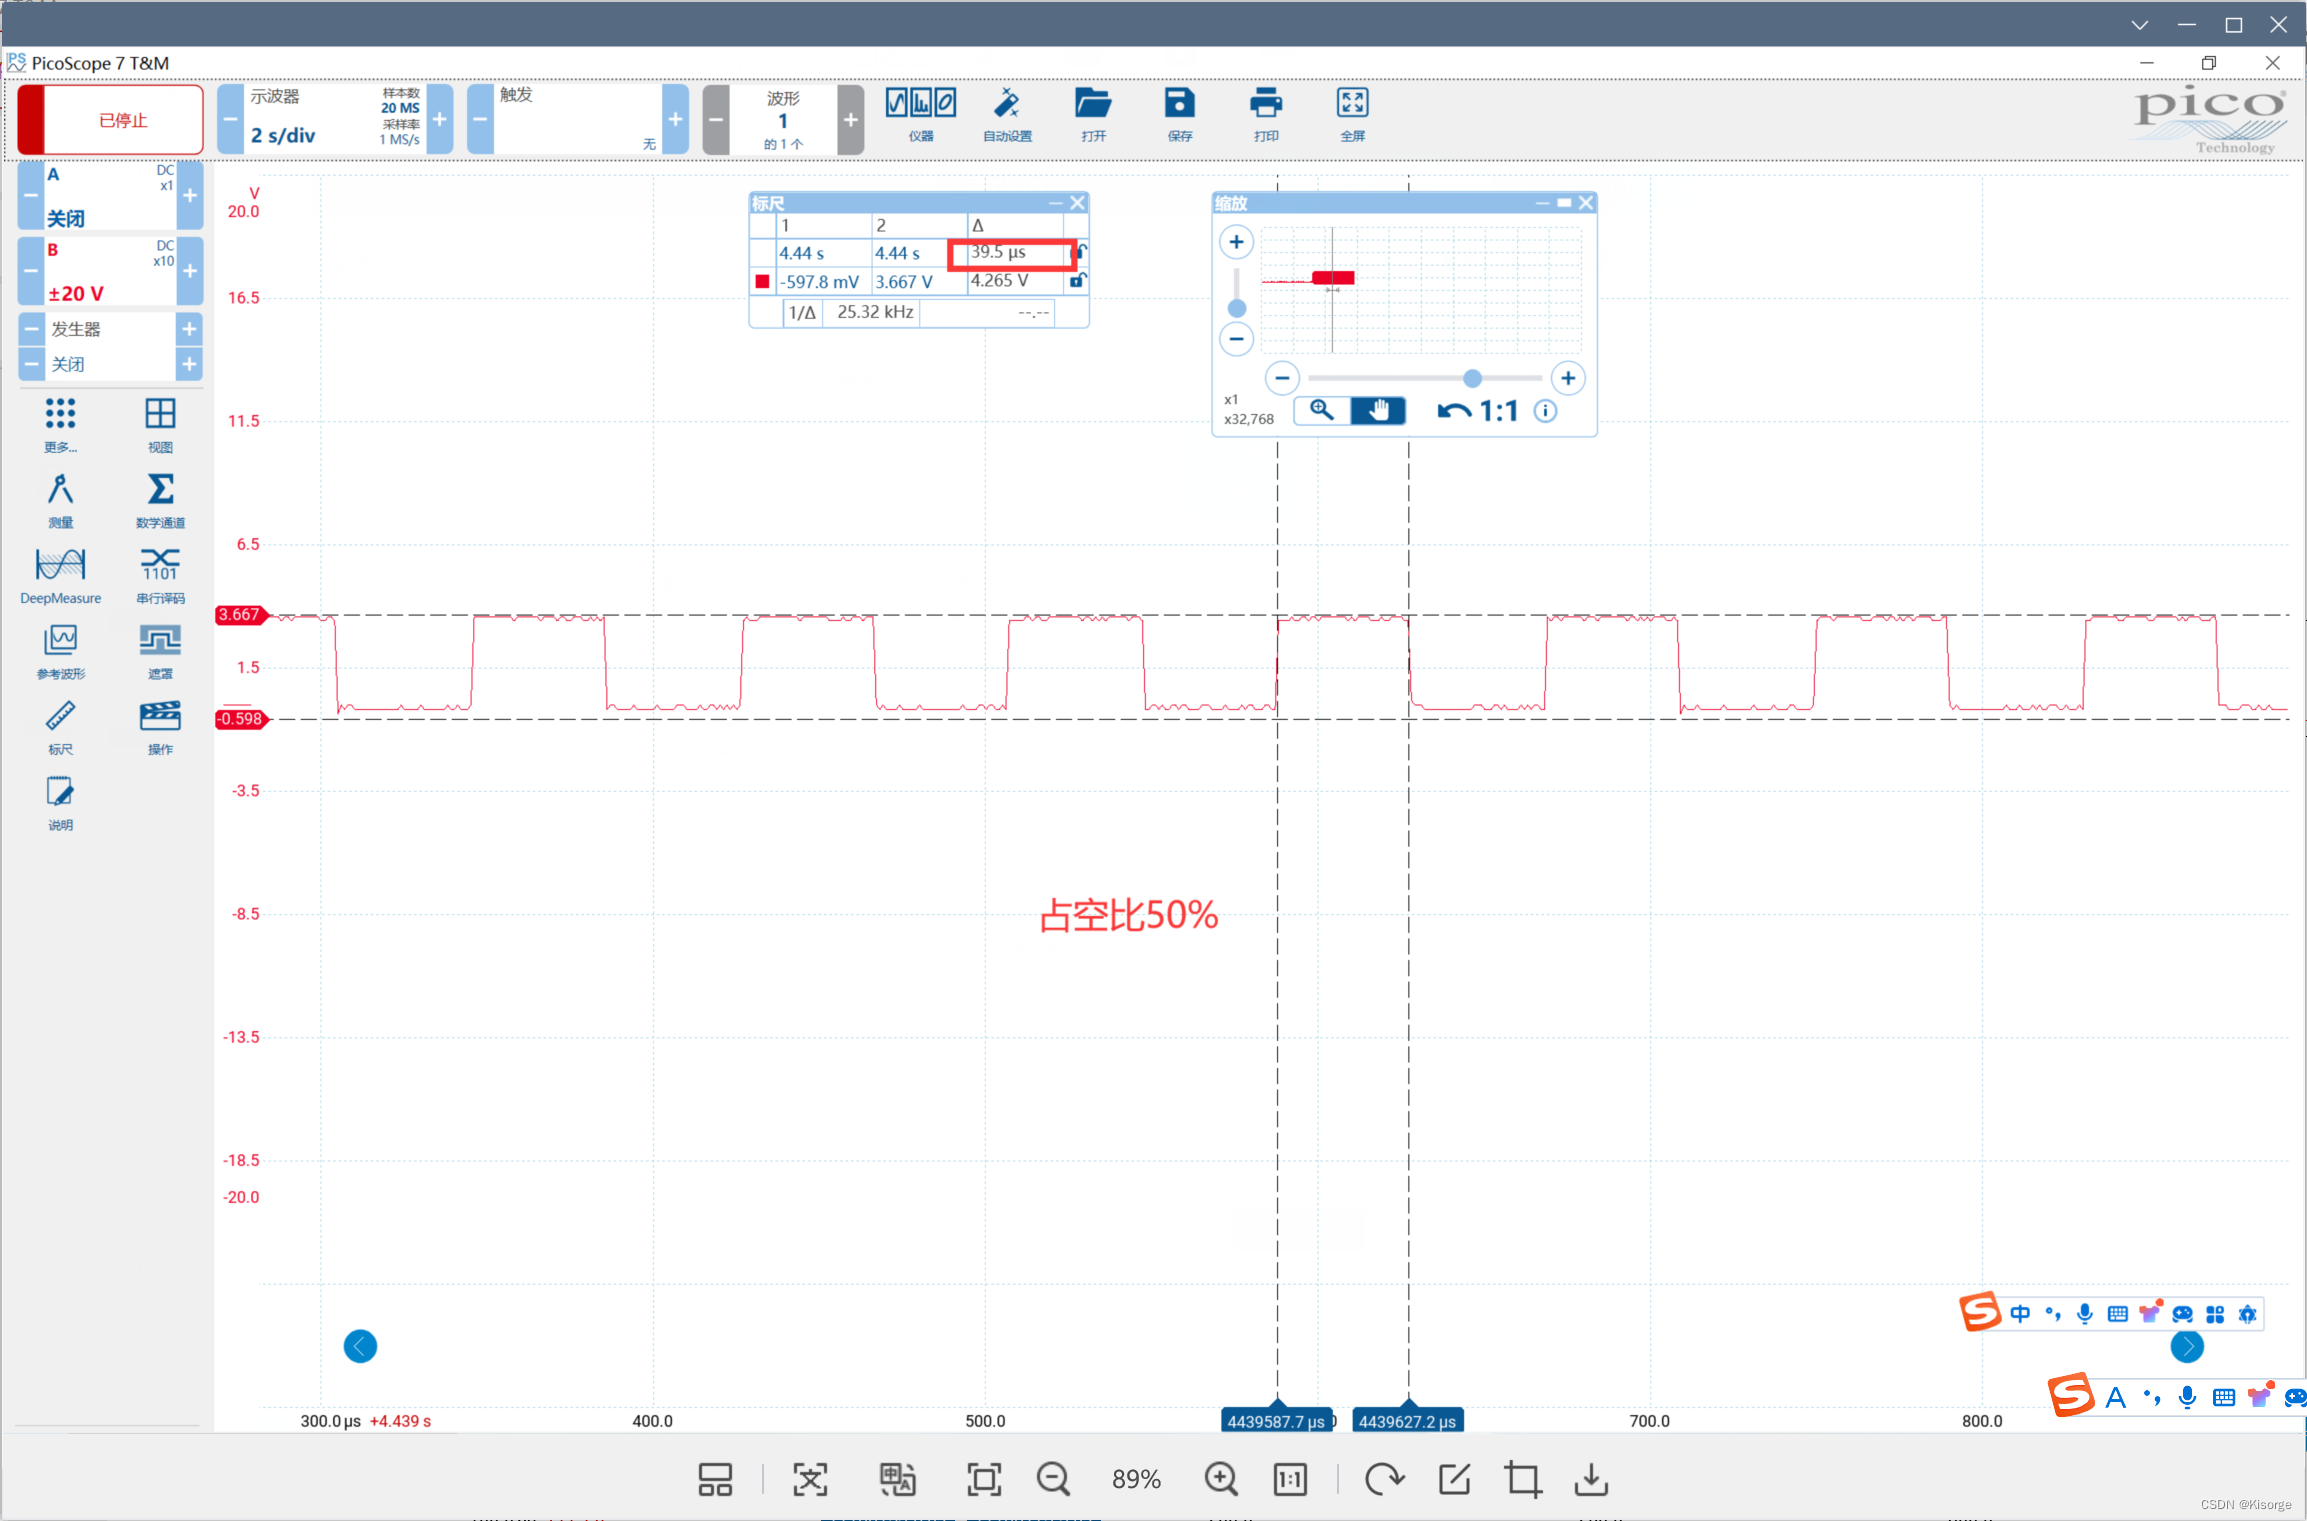Minimize the rulers legend panel

[1055, 203]
